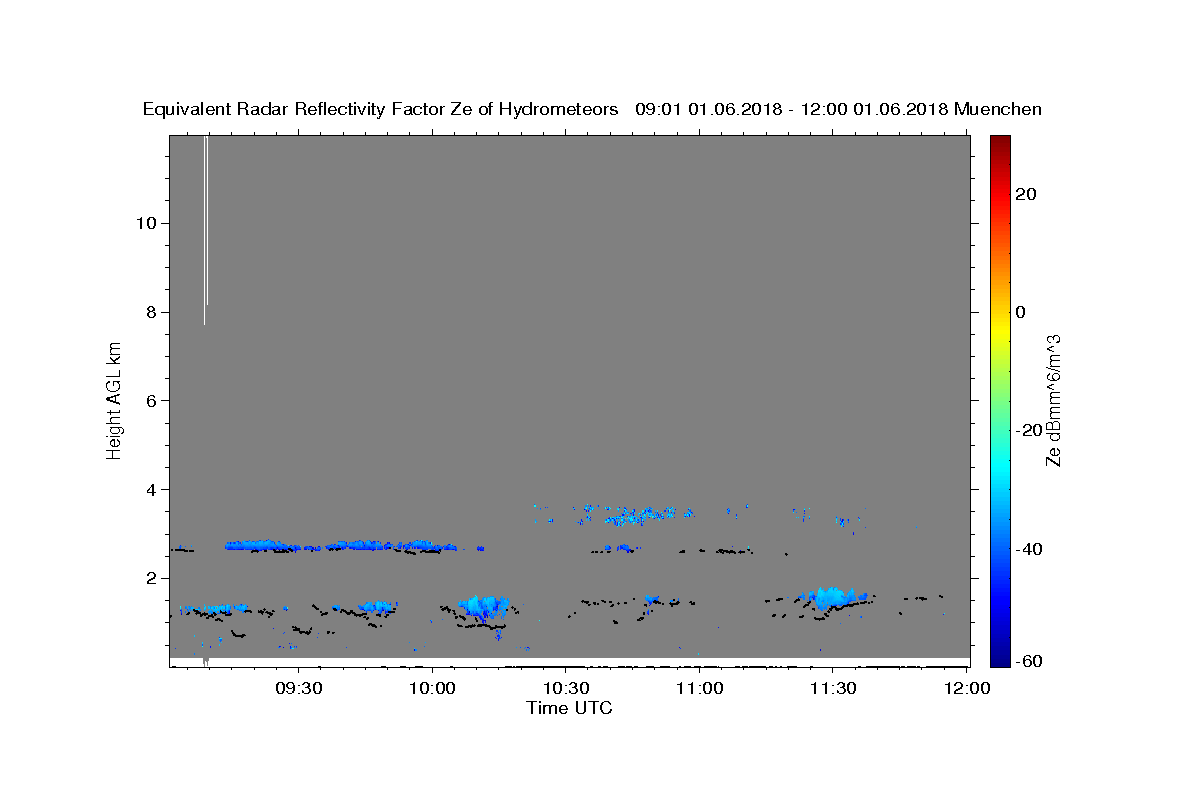This screenshot has width=1200, height=800.
Task: Click the 10:00 time tick label
Action: point(432,688)
